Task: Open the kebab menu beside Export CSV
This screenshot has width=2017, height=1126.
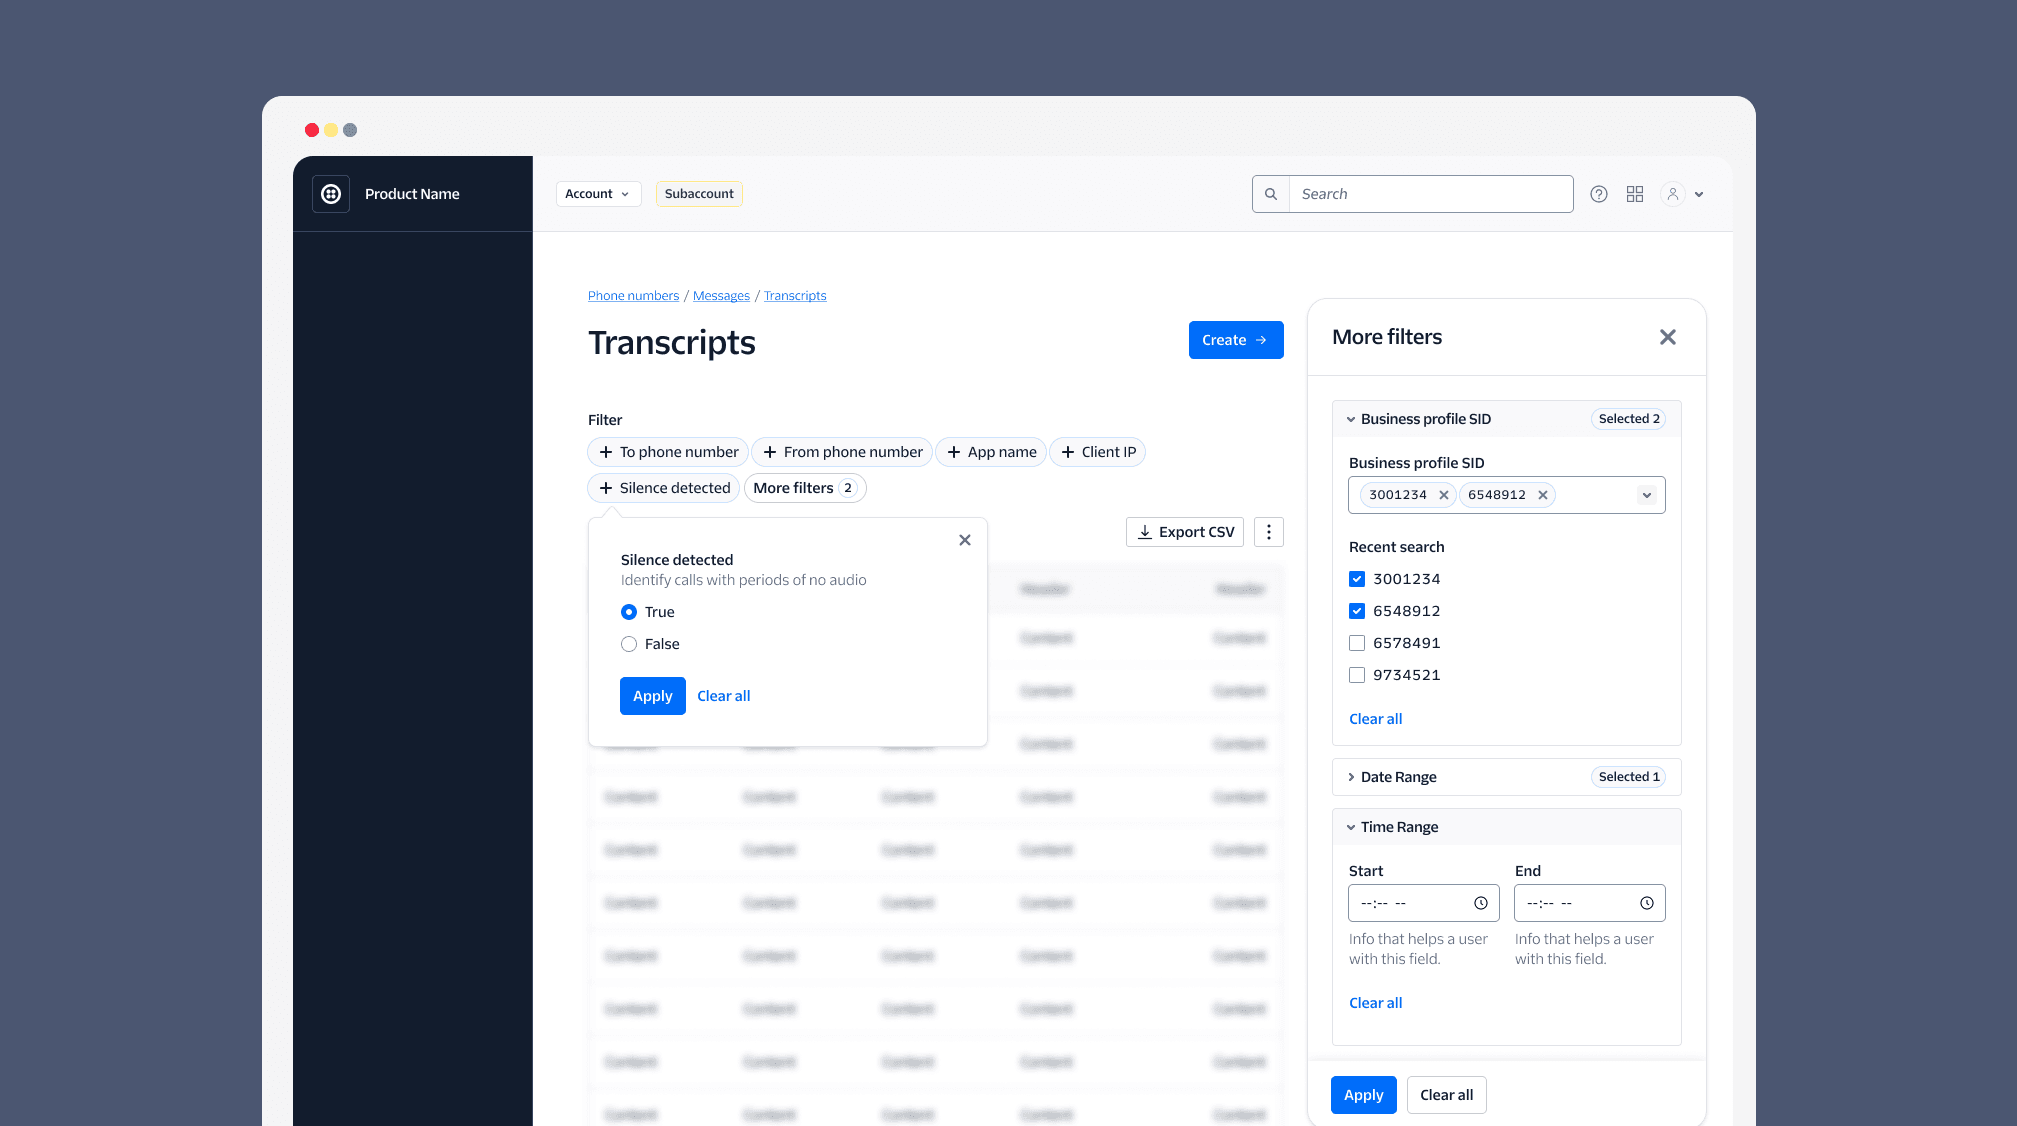Action: [1268, 531]
